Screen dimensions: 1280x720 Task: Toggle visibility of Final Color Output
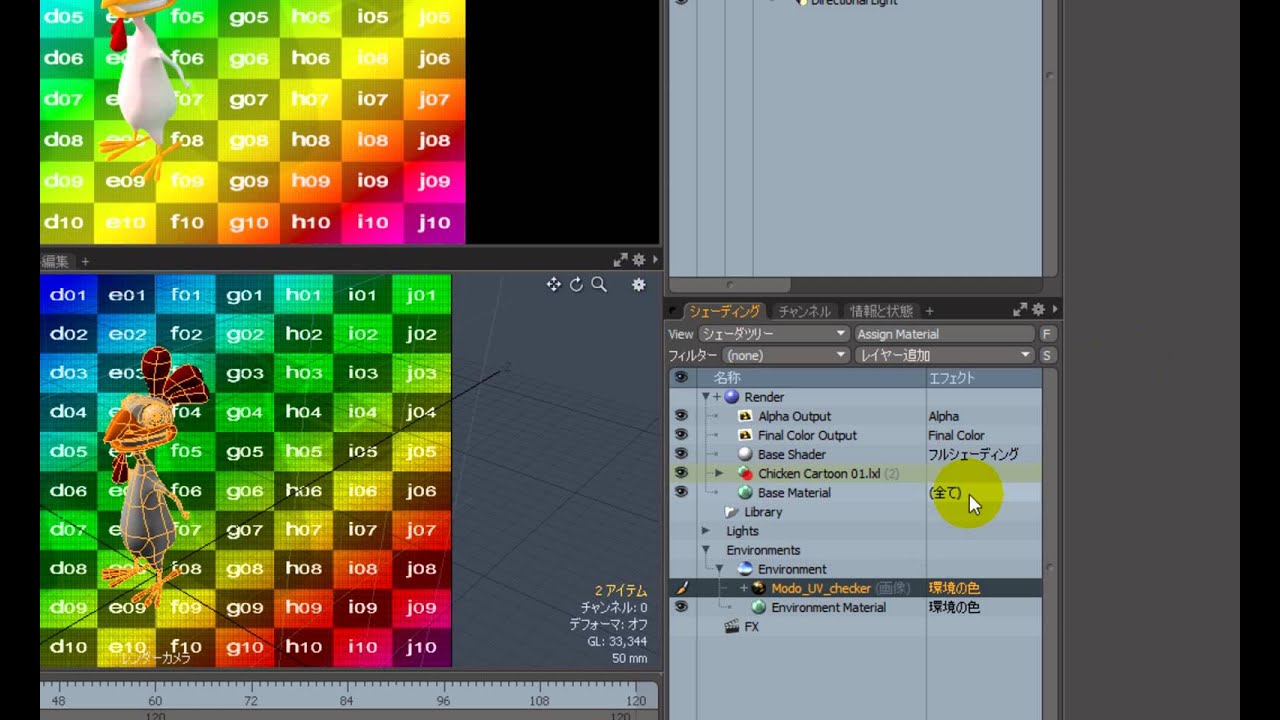pyautogui.click(x=681, y=435)
